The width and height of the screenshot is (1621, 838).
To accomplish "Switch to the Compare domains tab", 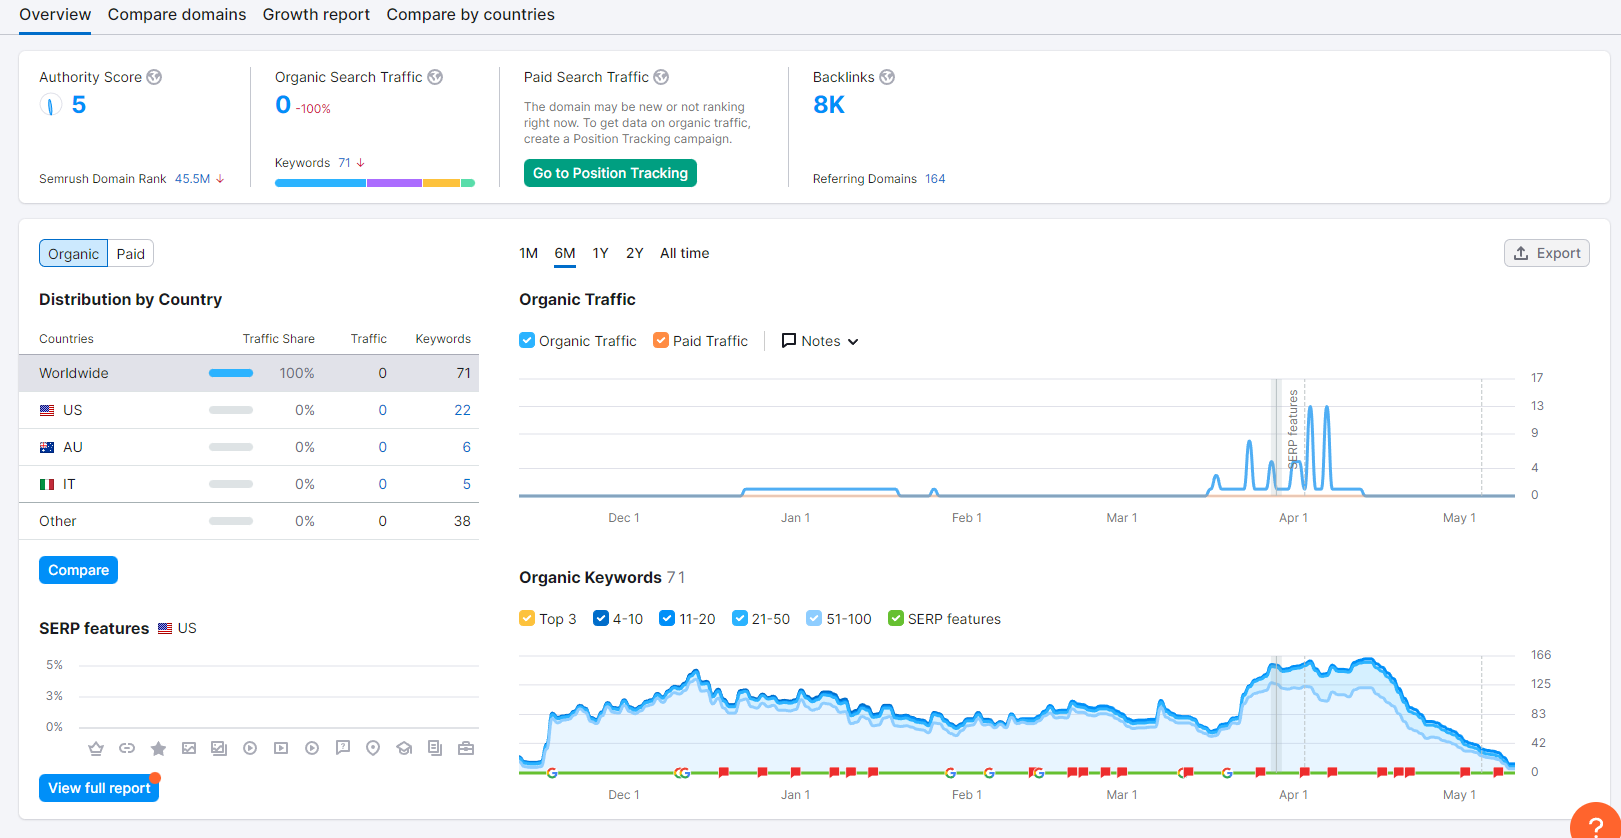I will (177, 15).
